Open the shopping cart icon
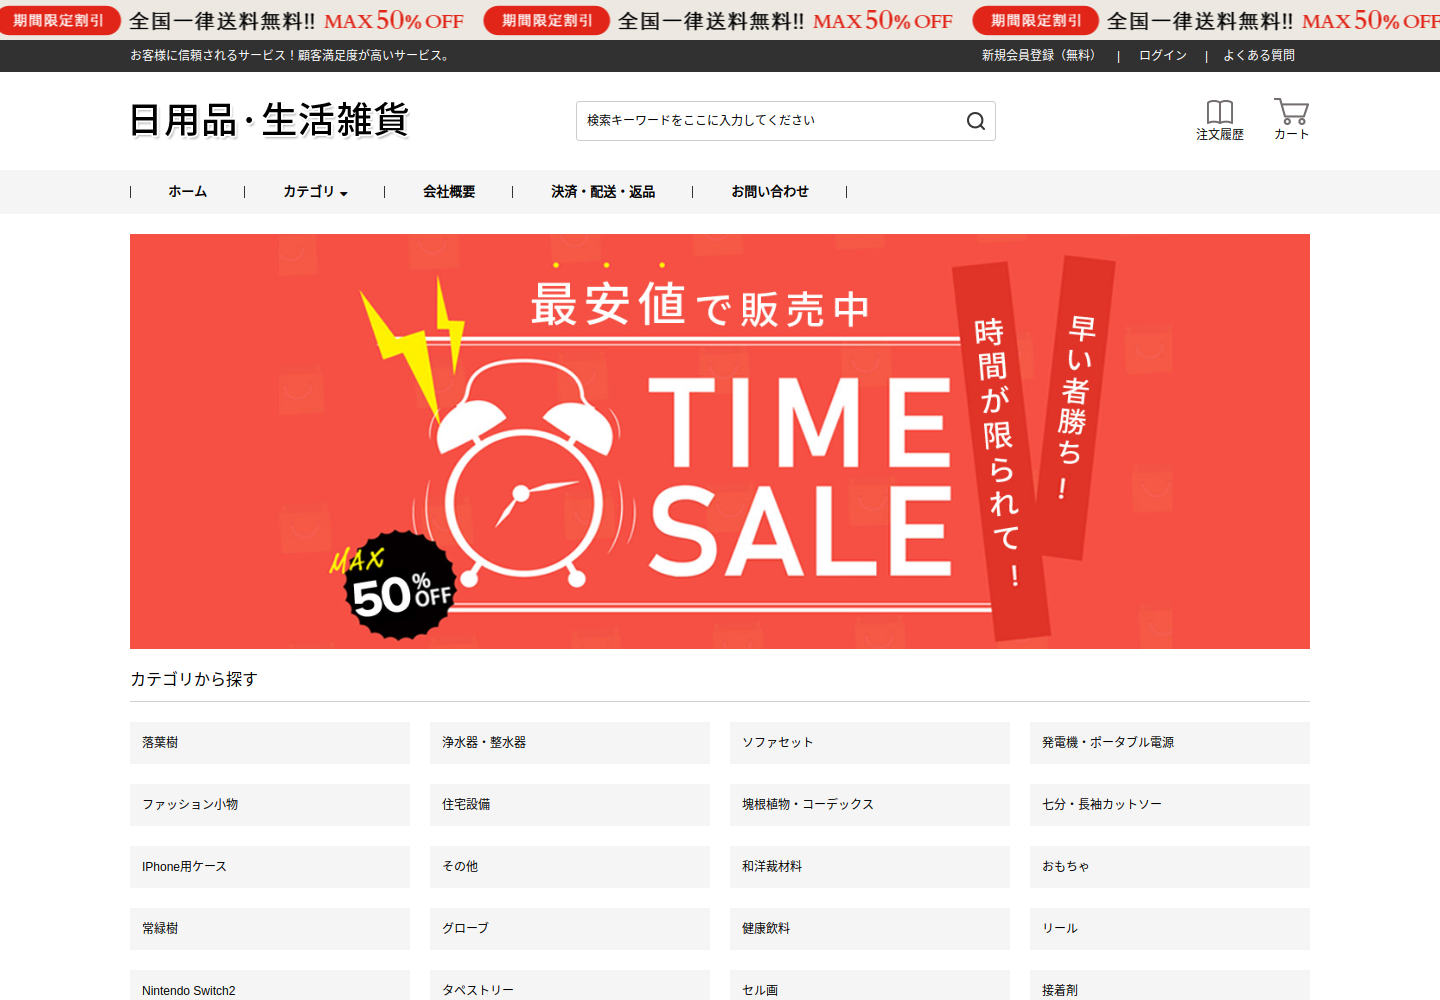This screenshot has width=1440, height=1000. (x=1291, y=119)
